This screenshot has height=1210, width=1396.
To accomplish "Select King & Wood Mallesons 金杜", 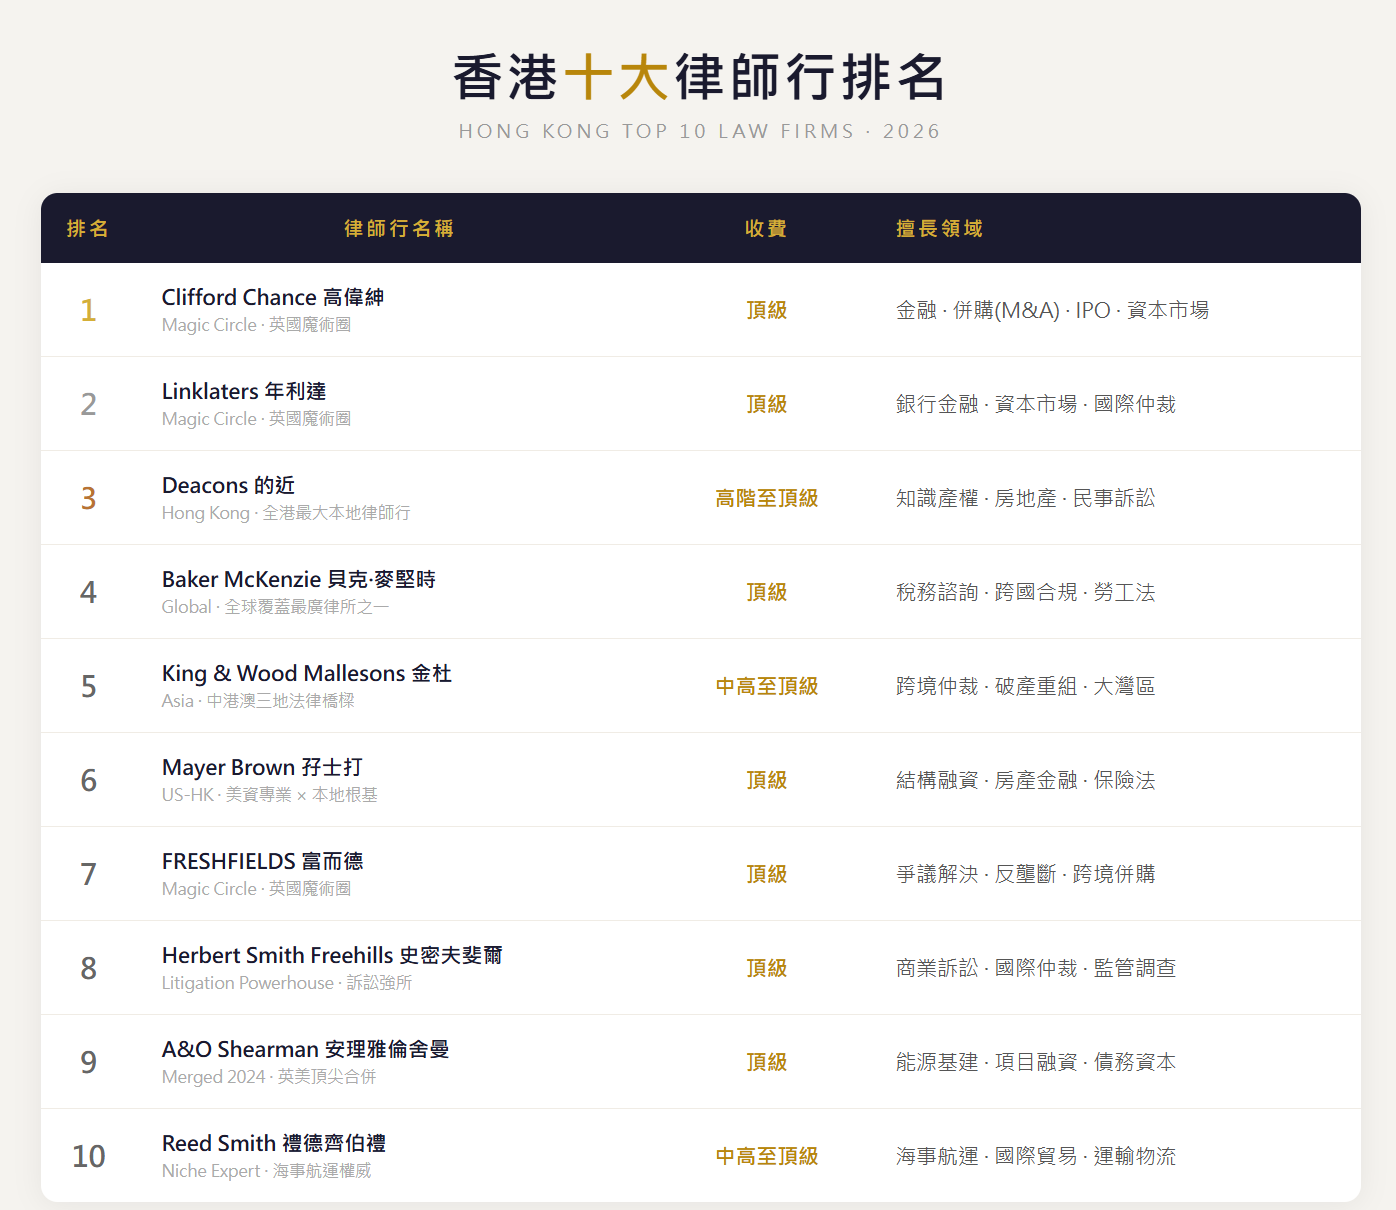I will point(307,673).
